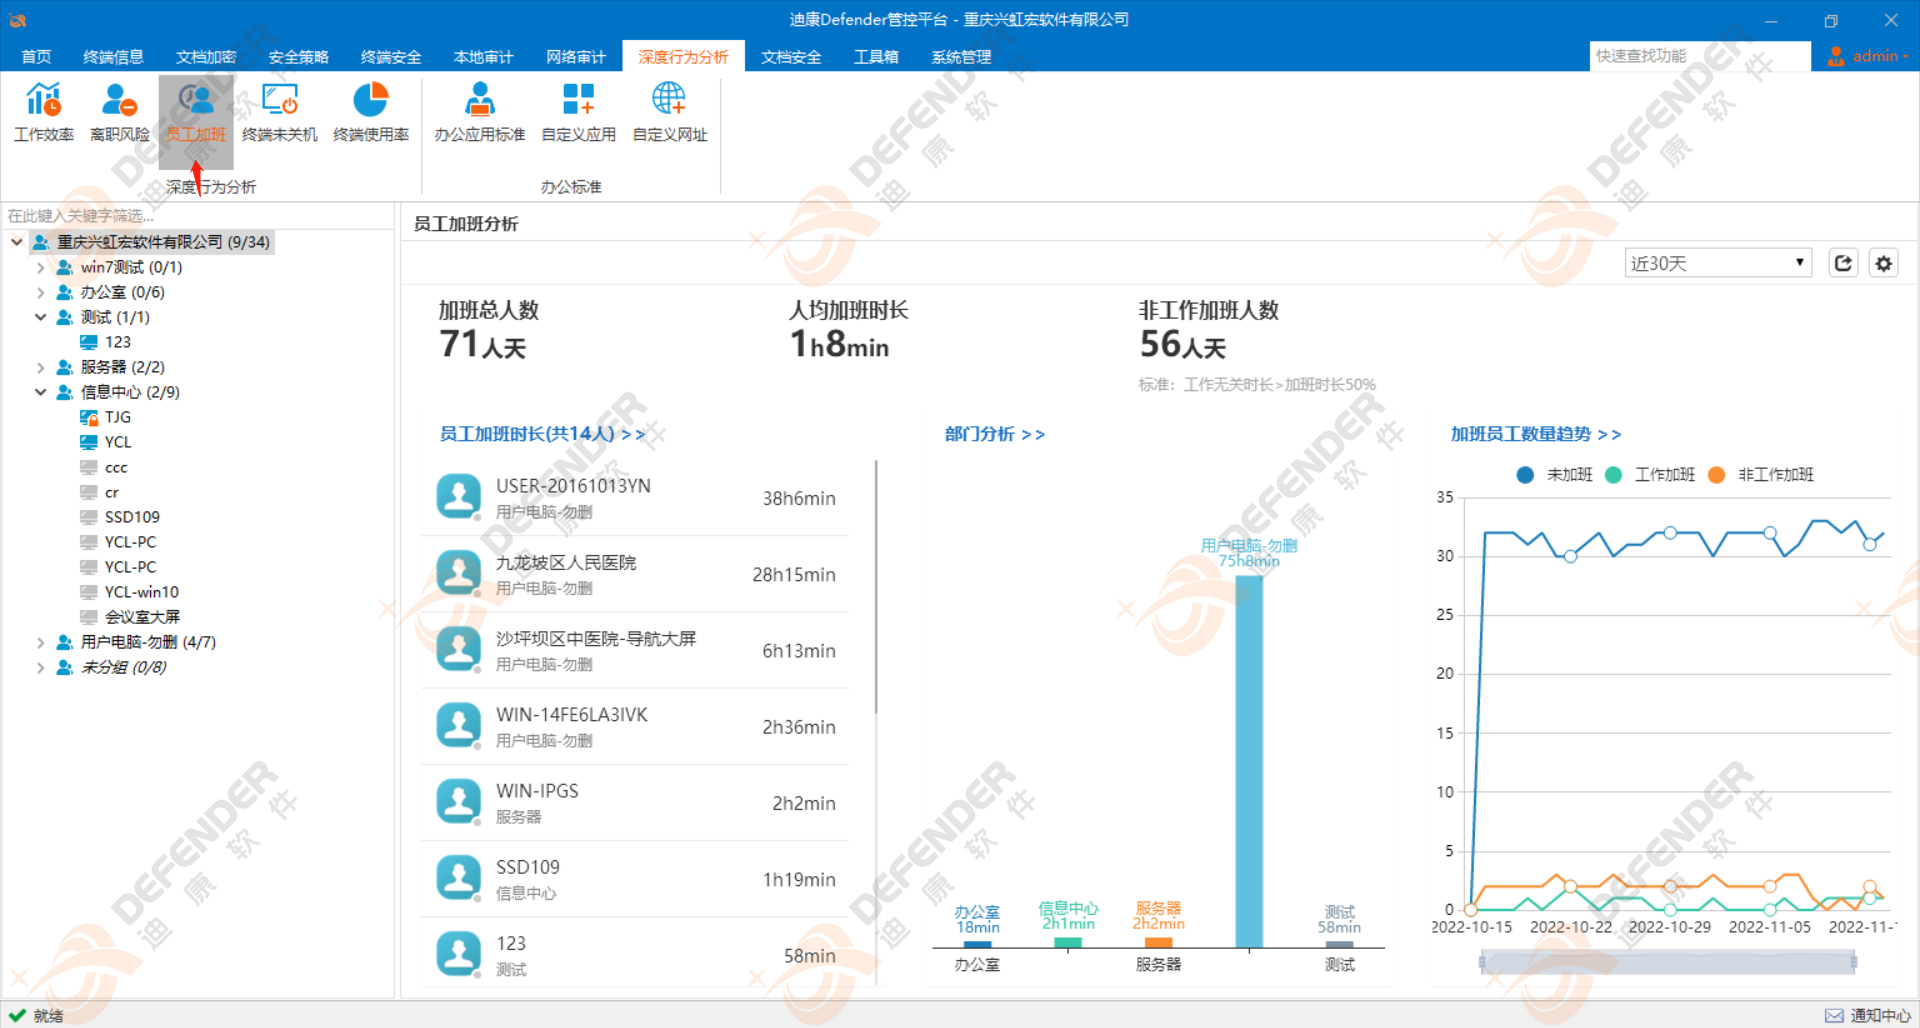1920x1028 pixels.
Task: Switch to the 本地审计 tab
Action: pos(483,57)
